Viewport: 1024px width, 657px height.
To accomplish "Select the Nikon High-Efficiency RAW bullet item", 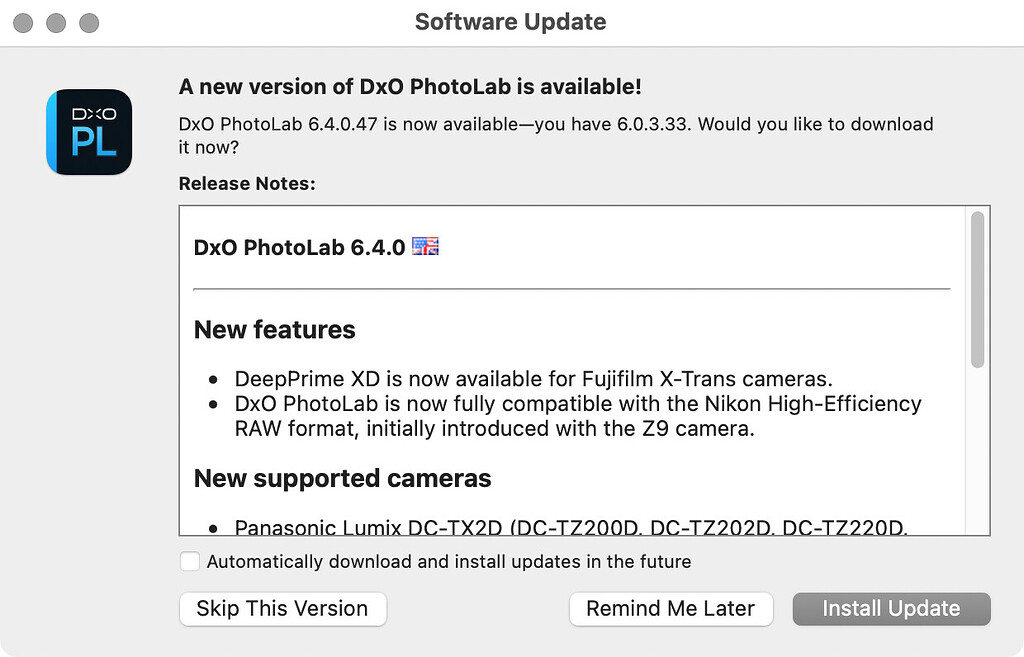I will pos(576,404).
